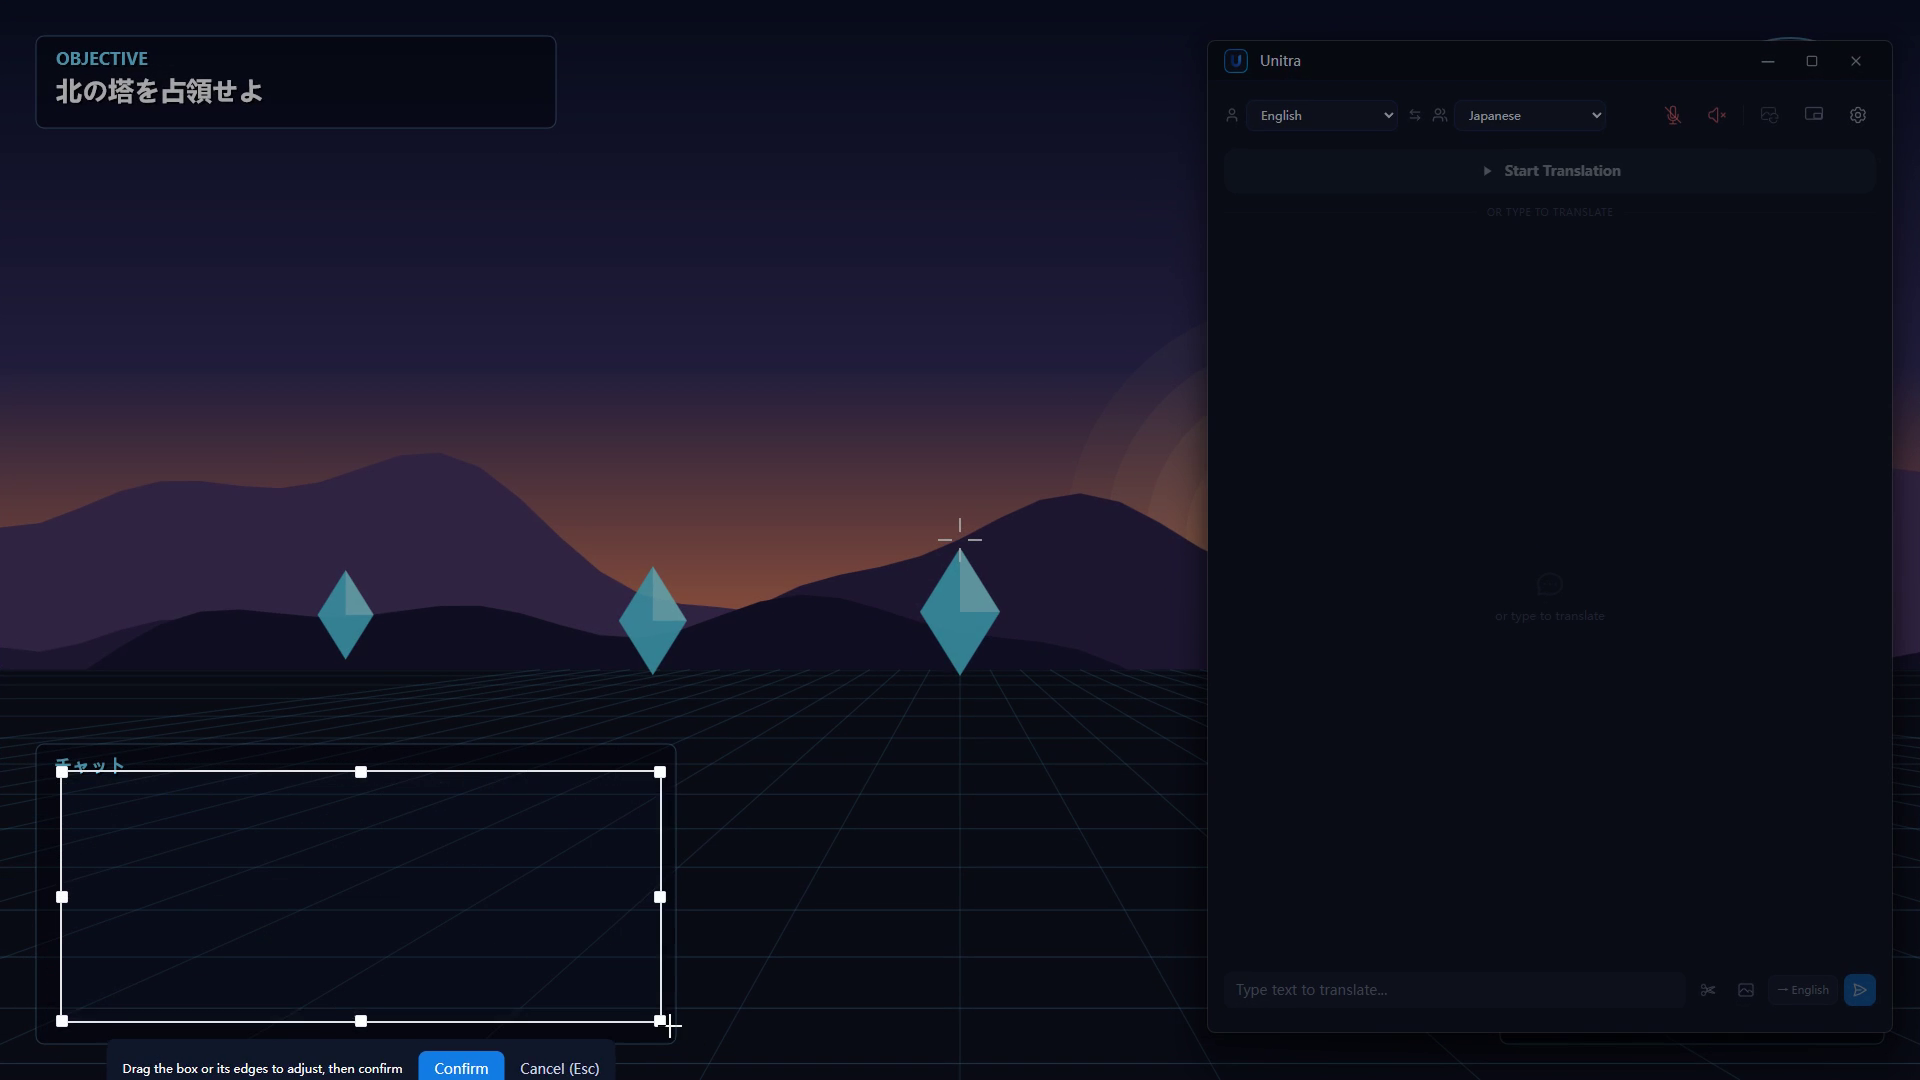Click the Unitra window title text
Screen dimensions: 1920x1080
(x=1280, y=61)
